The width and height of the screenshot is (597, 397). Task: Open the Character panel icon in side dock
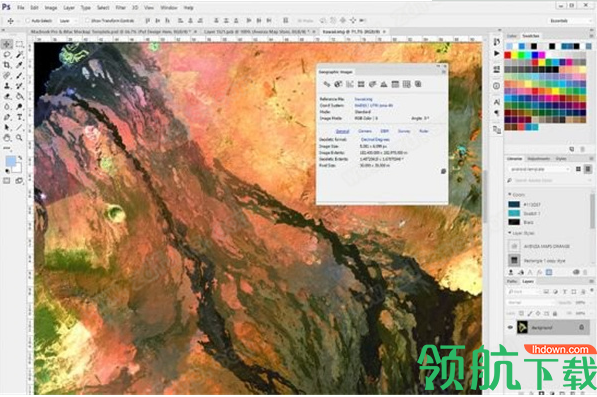coord(496,102)
